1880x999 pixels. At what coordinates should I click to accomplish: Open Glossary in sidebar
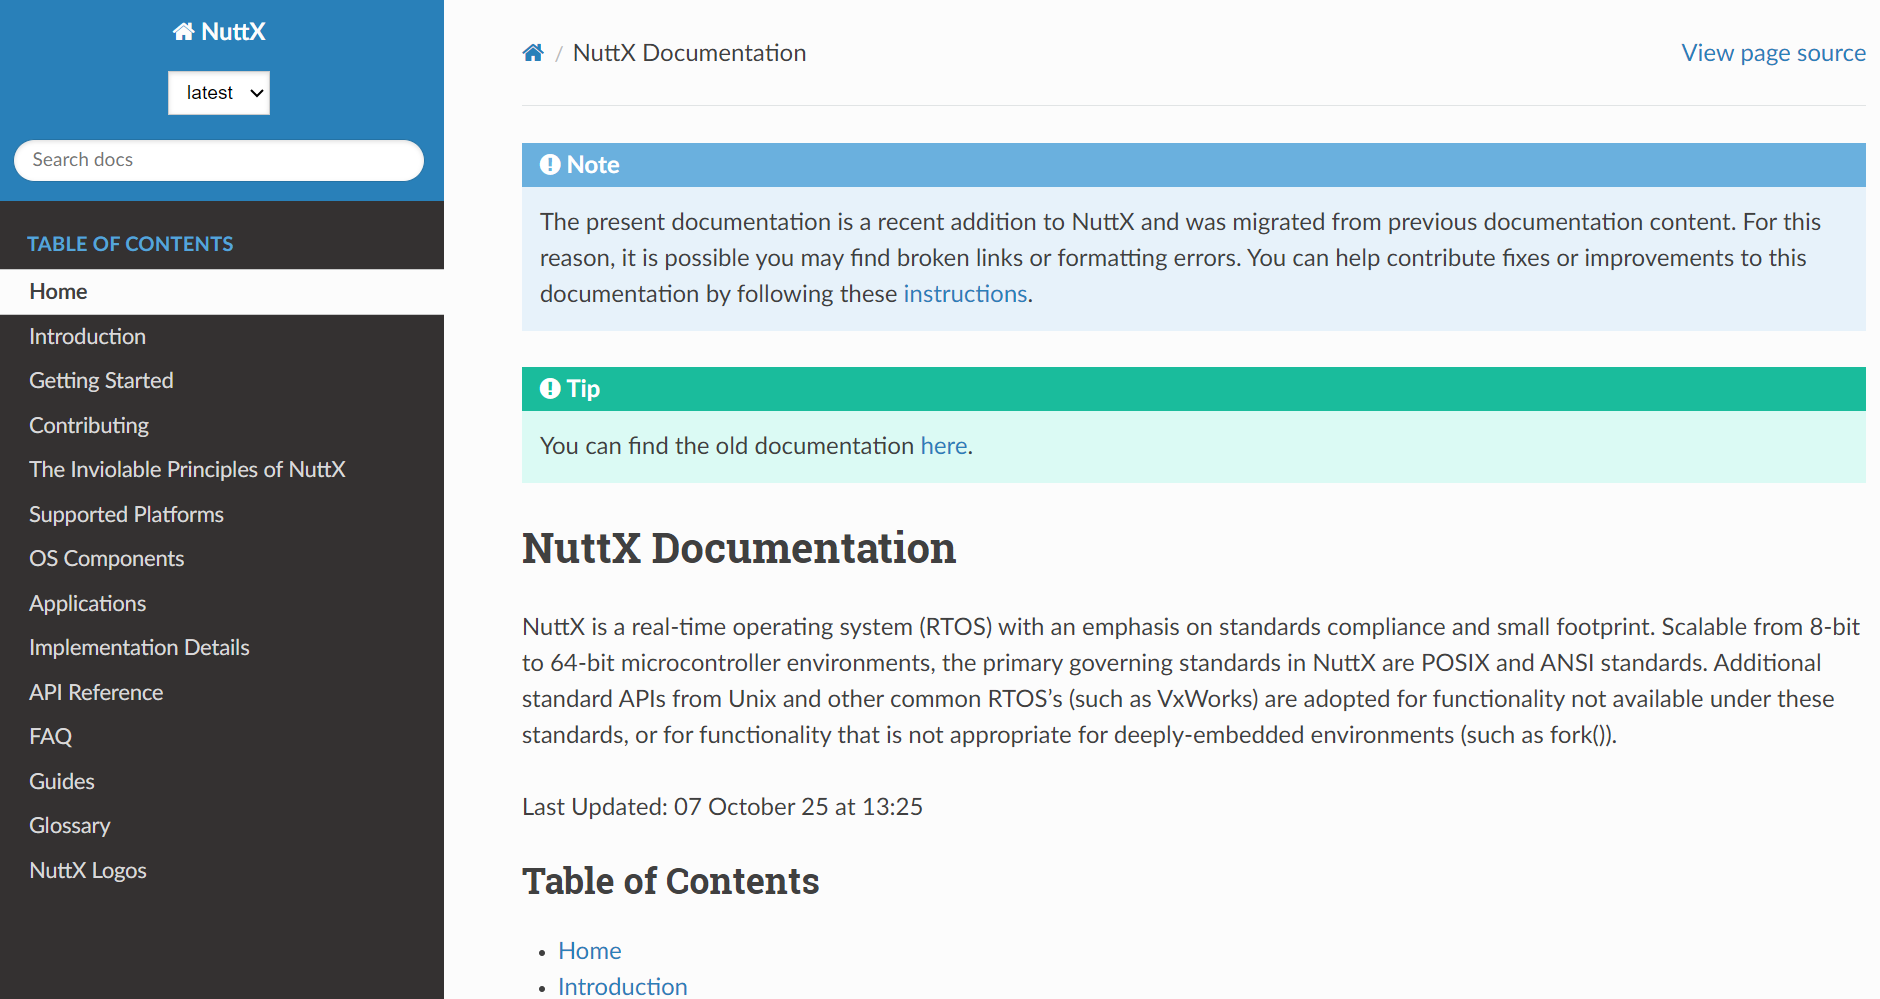tap(222, 826)
